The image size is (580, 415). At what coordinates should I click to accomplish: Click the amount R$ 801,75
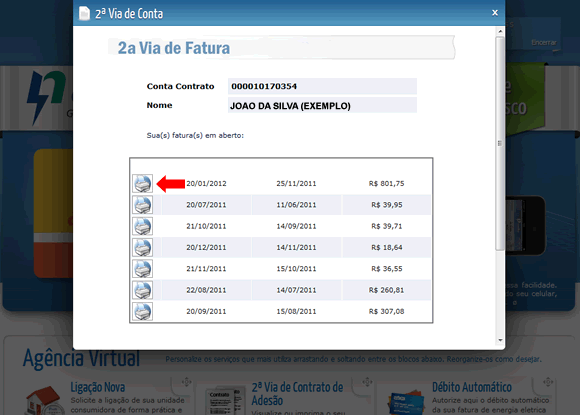tap(386, 183)
